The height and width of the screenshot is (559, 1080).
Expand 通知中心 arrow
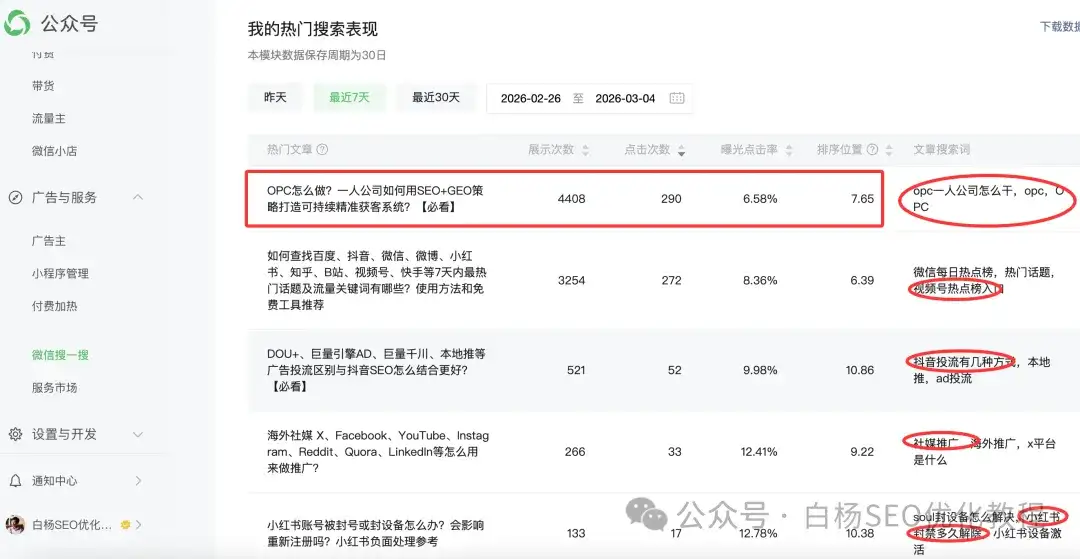click(x=138, y=481)
